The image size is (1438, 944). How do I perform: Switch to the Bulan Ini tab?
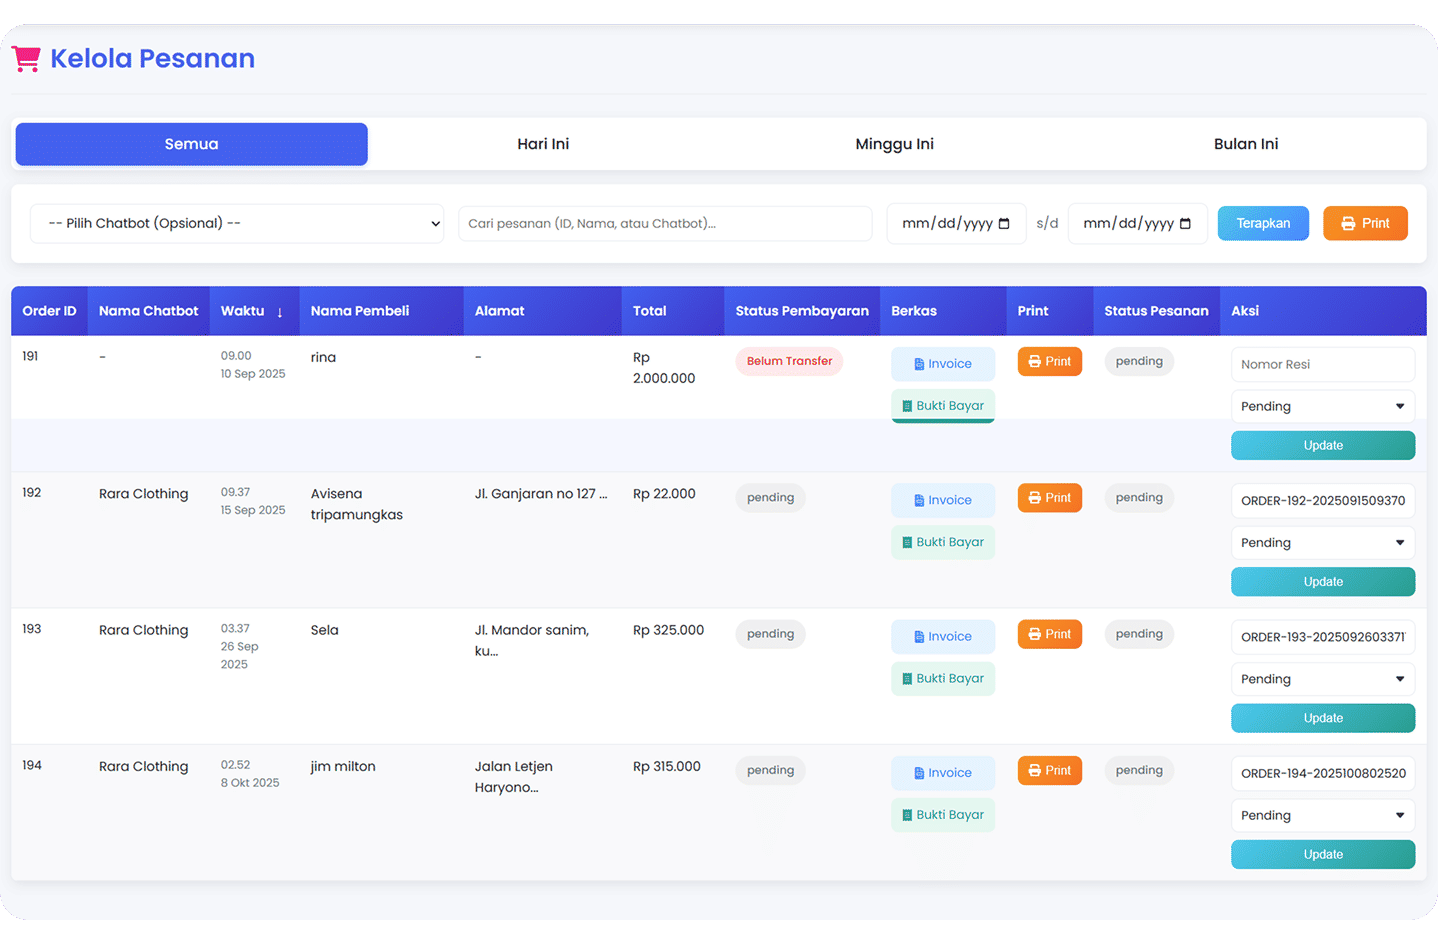point(1245,143)
